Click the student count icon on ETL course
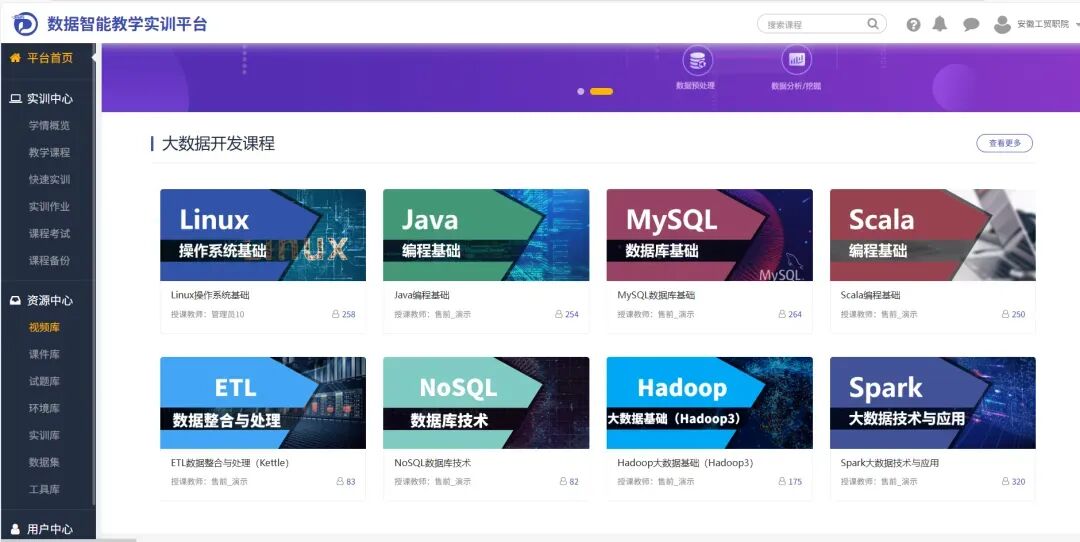This screenshot has height=542, width=1080. [340, 481]
